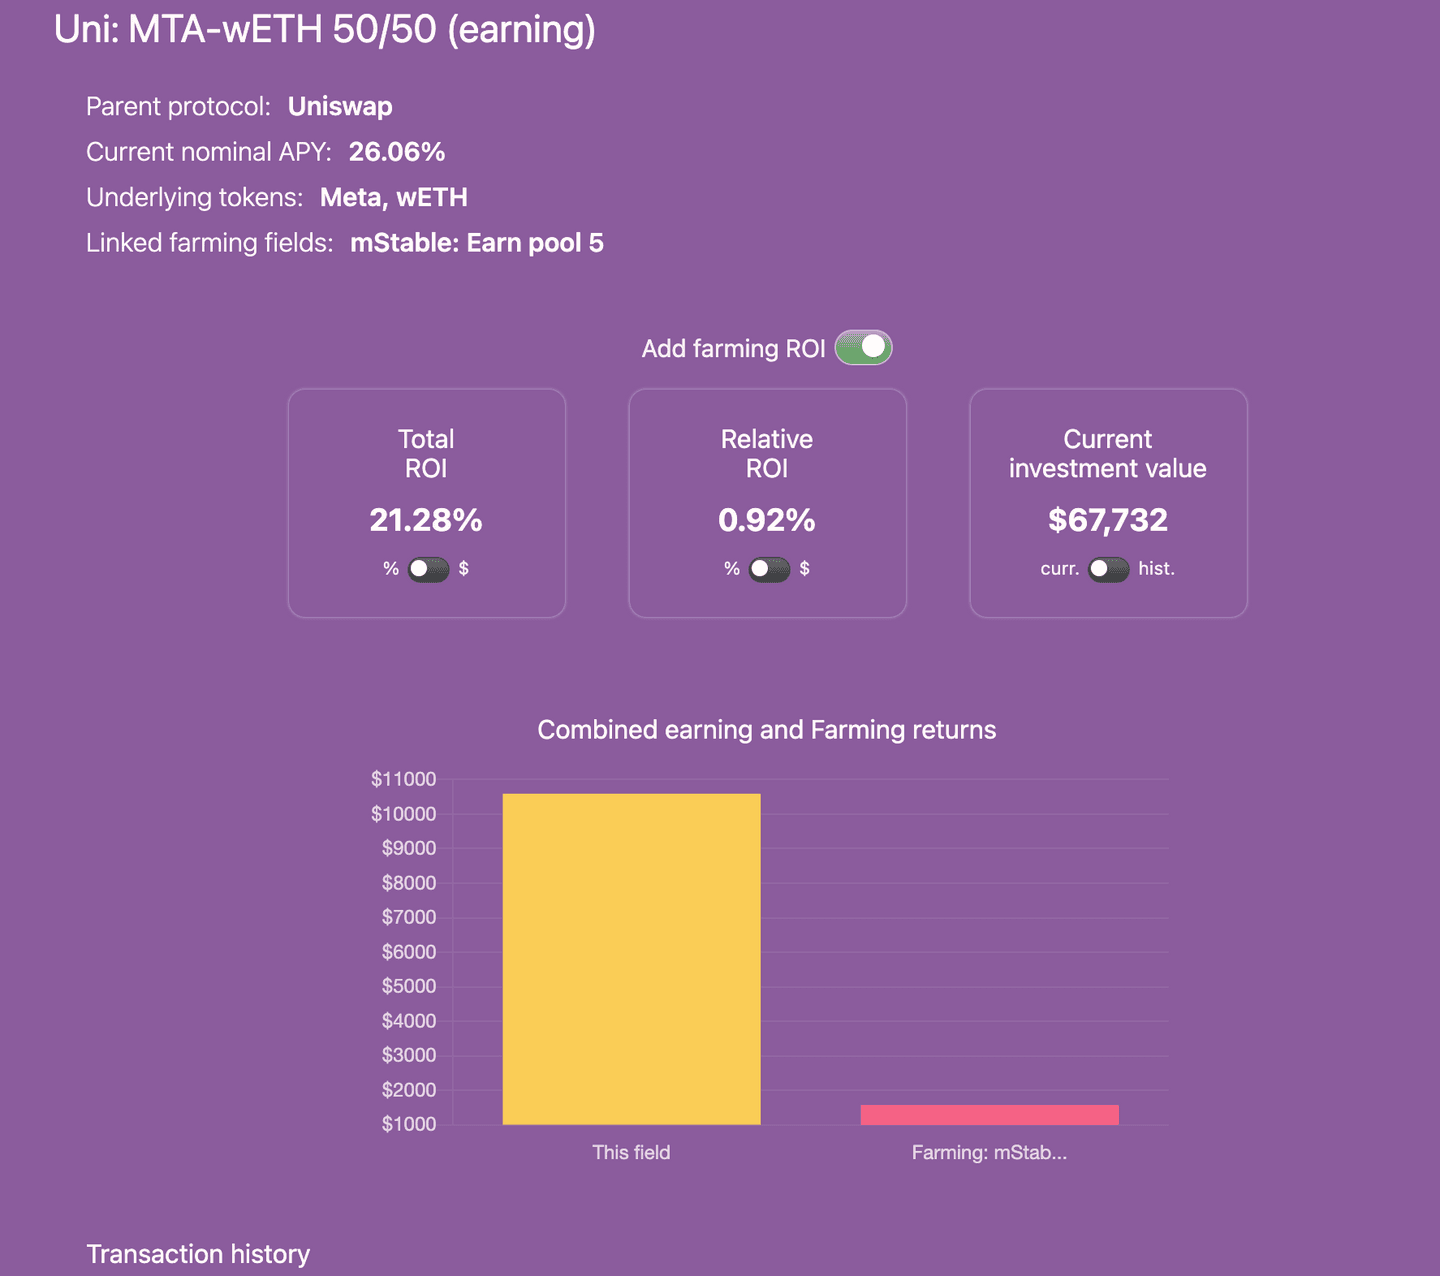
Task: Open the Total ROI card
Action: click(x=427, y=503)
